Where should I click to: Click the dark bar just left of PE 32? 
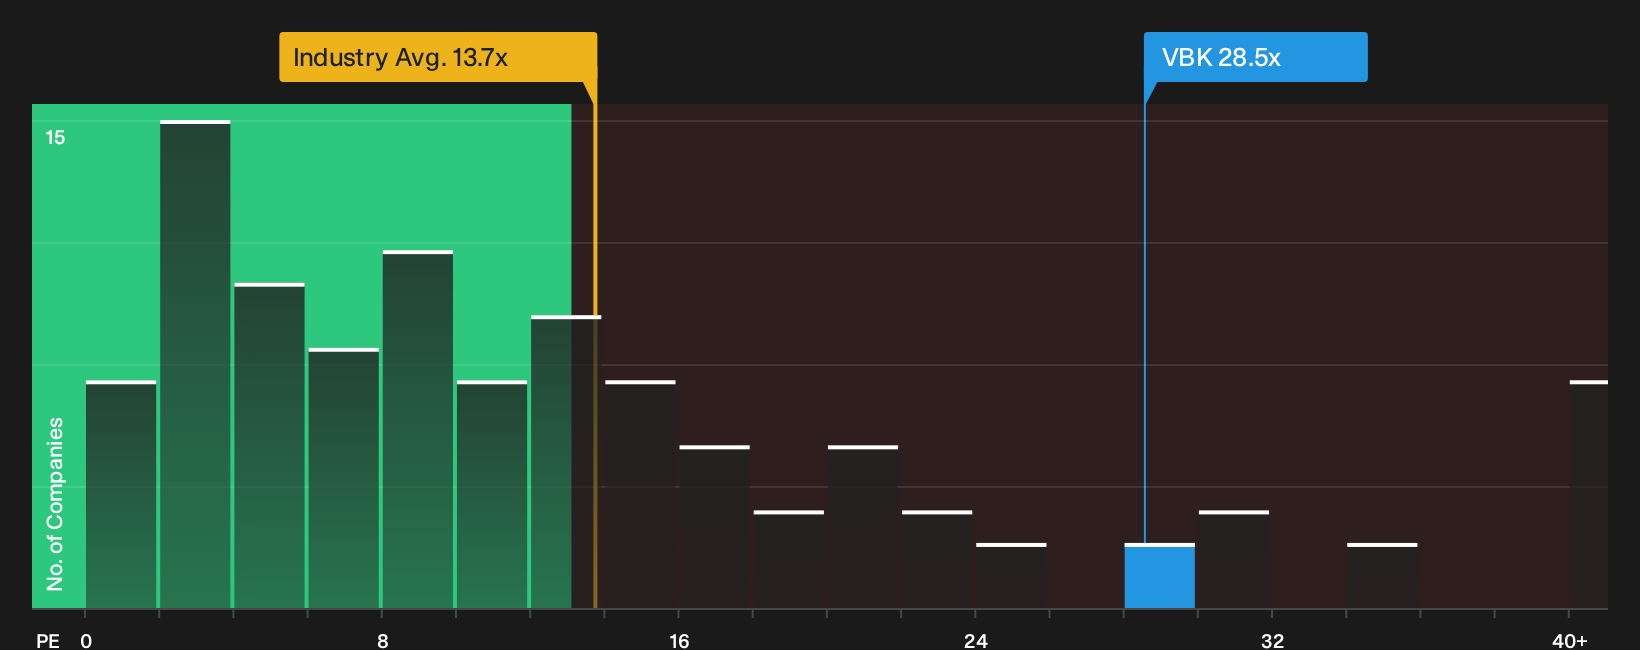[x=1234, y=559]
